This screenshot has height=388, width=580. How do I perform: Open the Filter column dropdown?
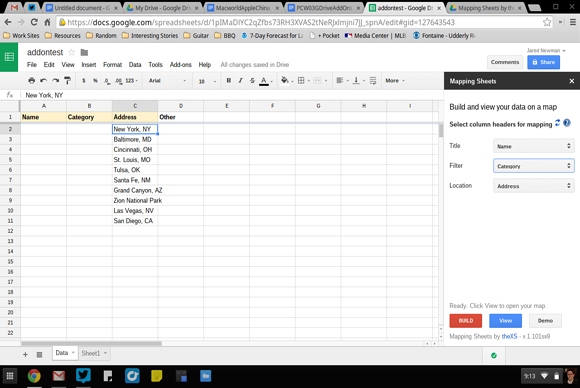tap(533, 166)
